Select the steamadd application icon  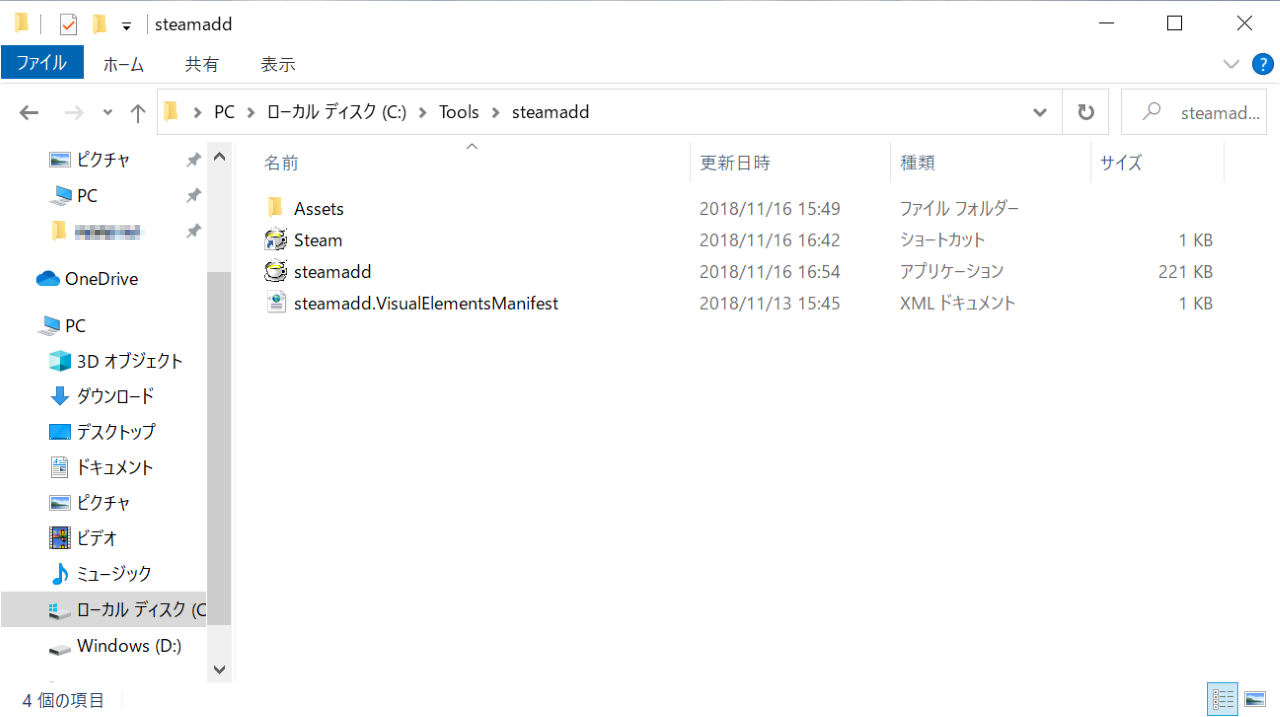(x=276, y=271)
